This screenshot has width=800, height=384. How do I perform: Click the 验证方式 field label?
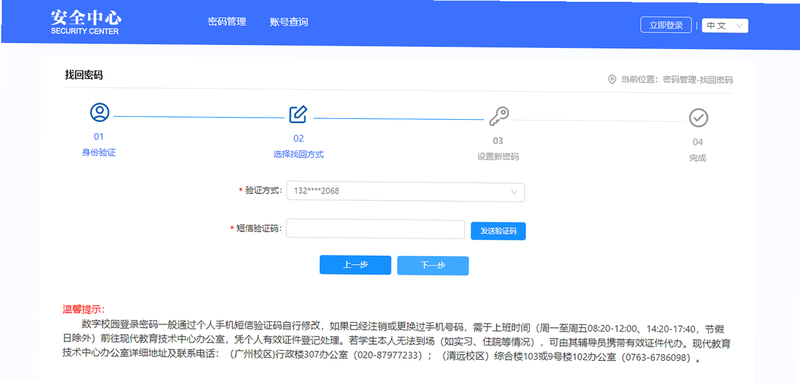click(260, 190)
